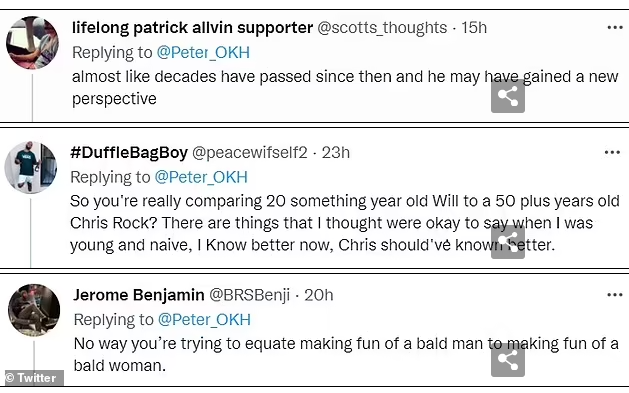This screenshot has width=629, height=393.
Task: Open @Peter_OKH link in first reply
Action: pyautogui.click(x=203, y=53)
